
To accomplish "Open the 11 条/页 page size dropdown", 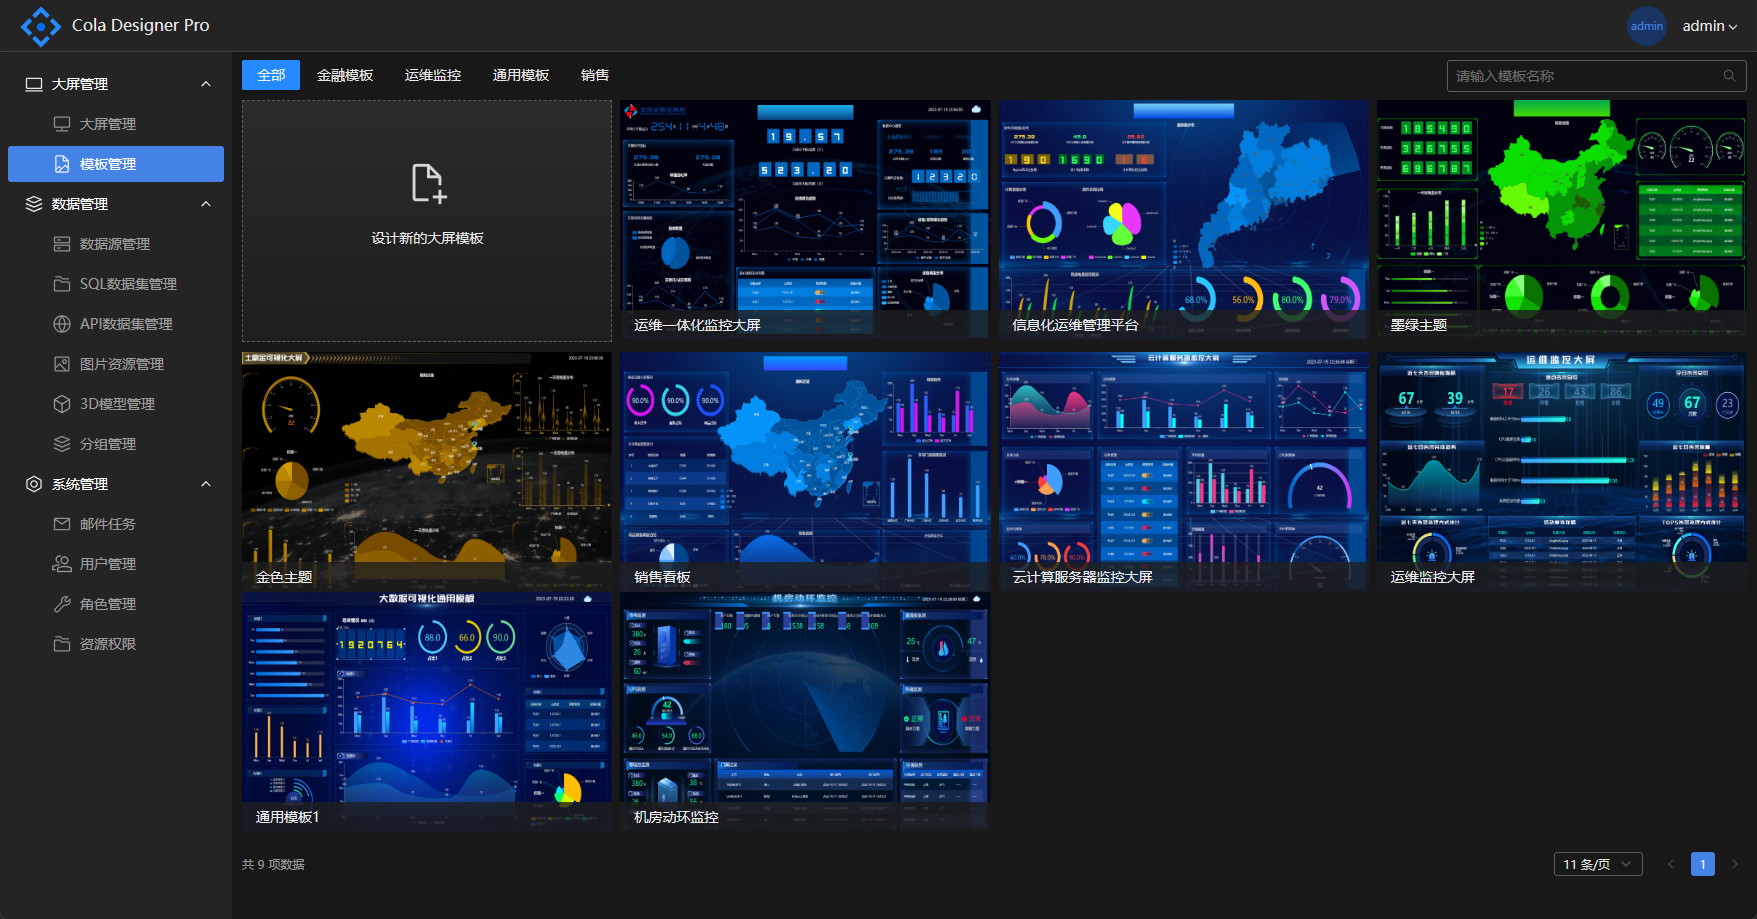I will click(1597, 864).
